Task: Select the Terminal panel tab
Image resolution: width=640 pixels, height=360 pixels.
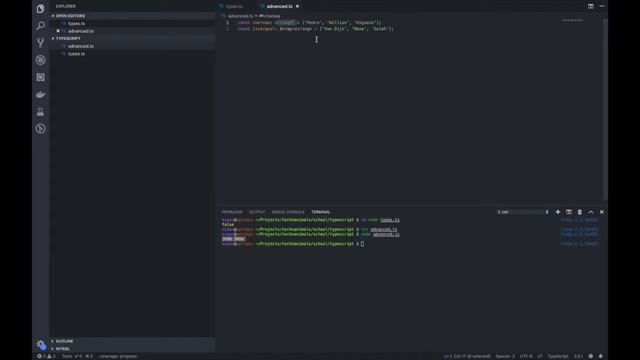Action: pos(321,212)
